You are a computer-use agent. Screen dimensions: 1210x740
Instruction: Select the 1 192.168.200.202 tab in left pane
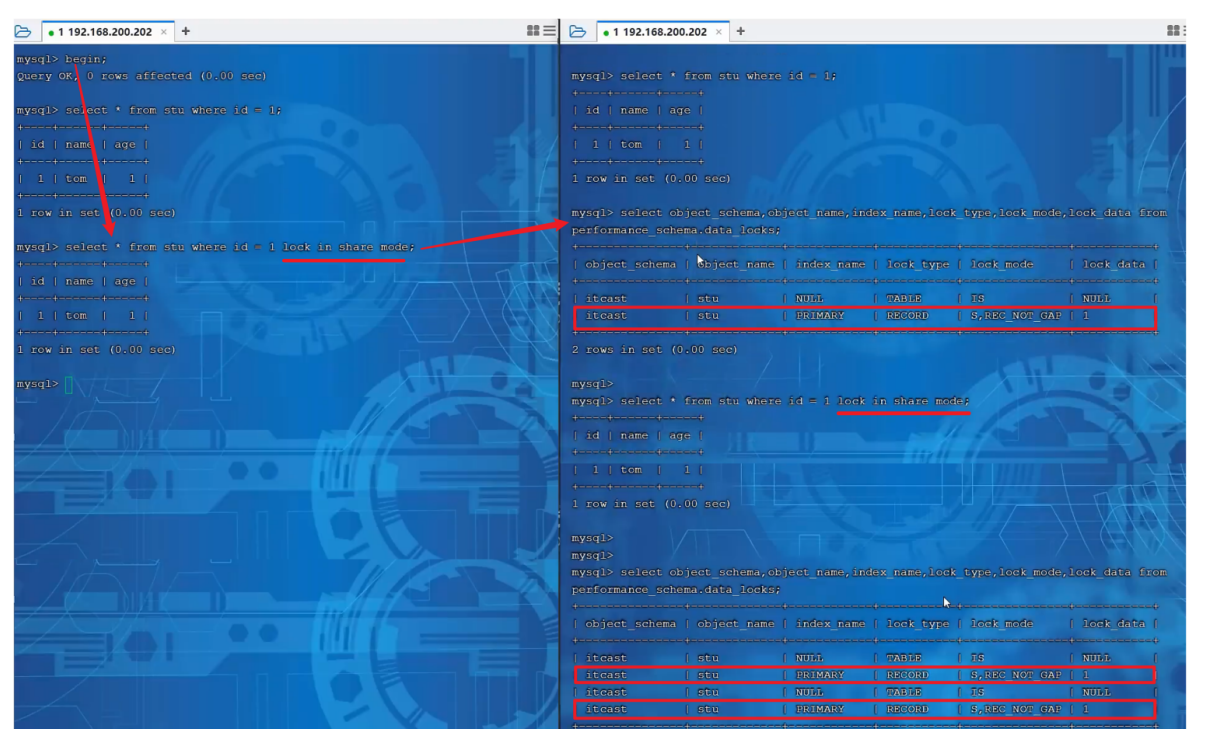coord(107,31)
